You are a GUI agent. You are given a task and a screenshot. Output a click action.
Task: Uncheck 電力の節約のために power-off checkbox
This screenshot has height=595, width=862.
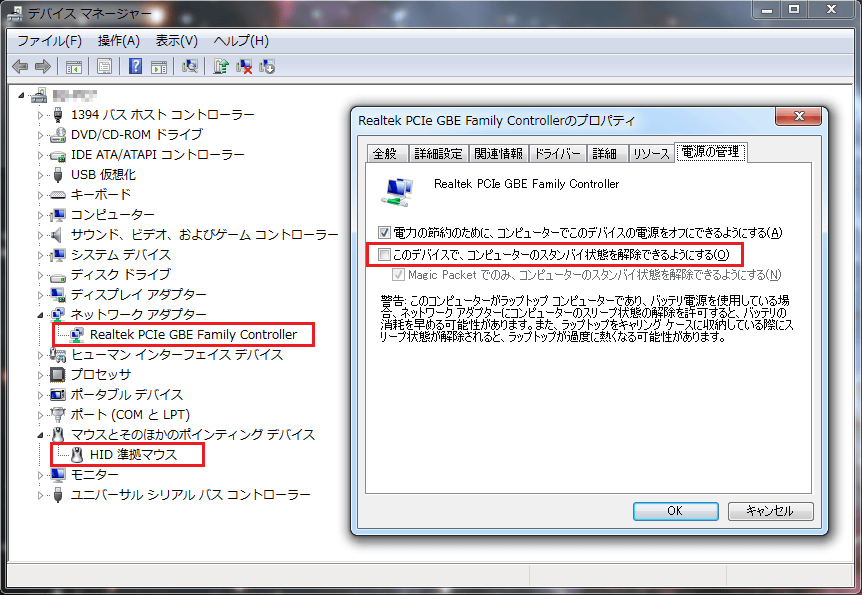(x=384, y=233)
